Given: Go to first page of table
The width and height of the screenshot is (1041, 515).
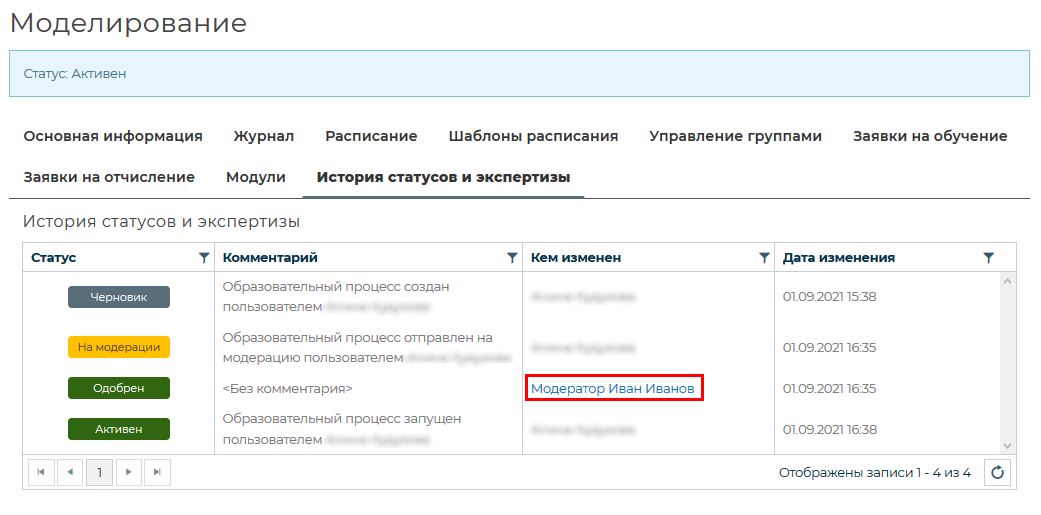Looking at the screenshot, I should click(x=41, y=472).
